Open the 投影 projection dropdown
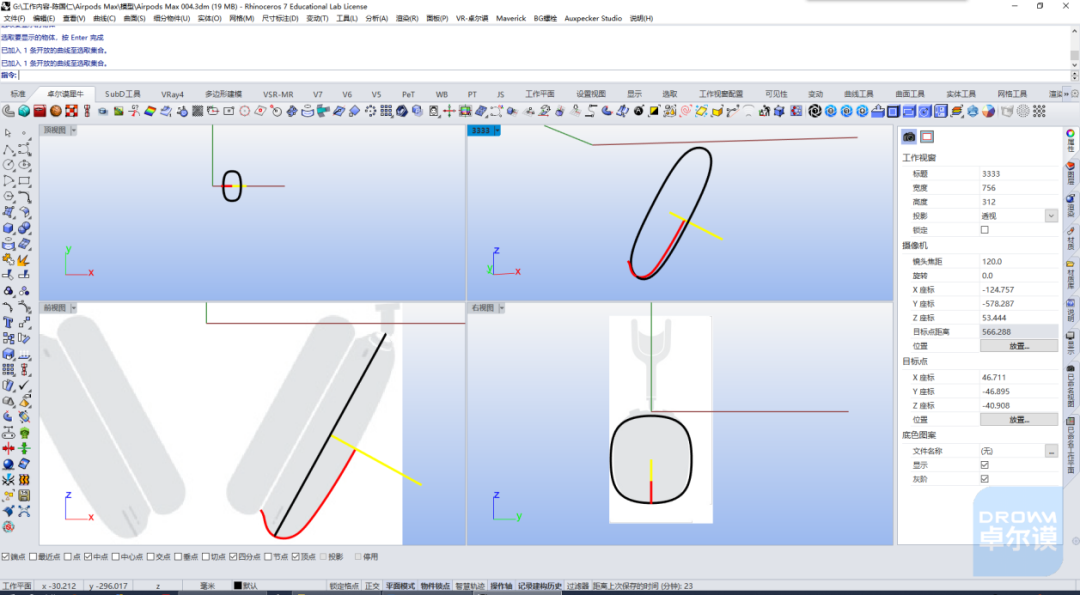The width and height of the screenshot is (1080, 595). point(1051,216)
